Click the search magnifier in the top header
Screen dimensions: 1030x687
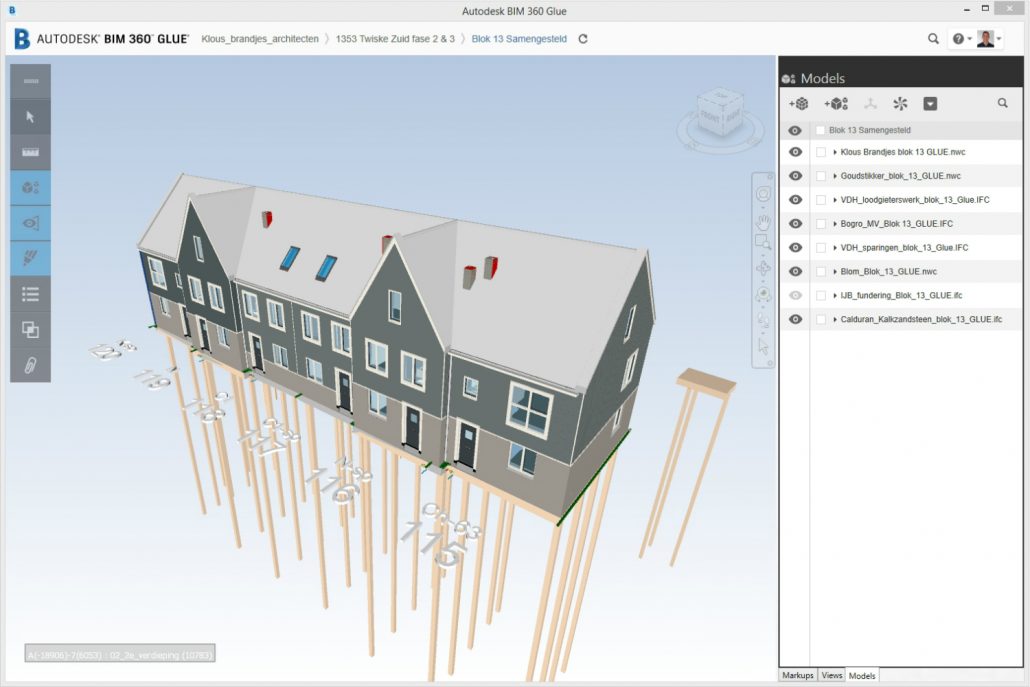click(x=933, y=39)
